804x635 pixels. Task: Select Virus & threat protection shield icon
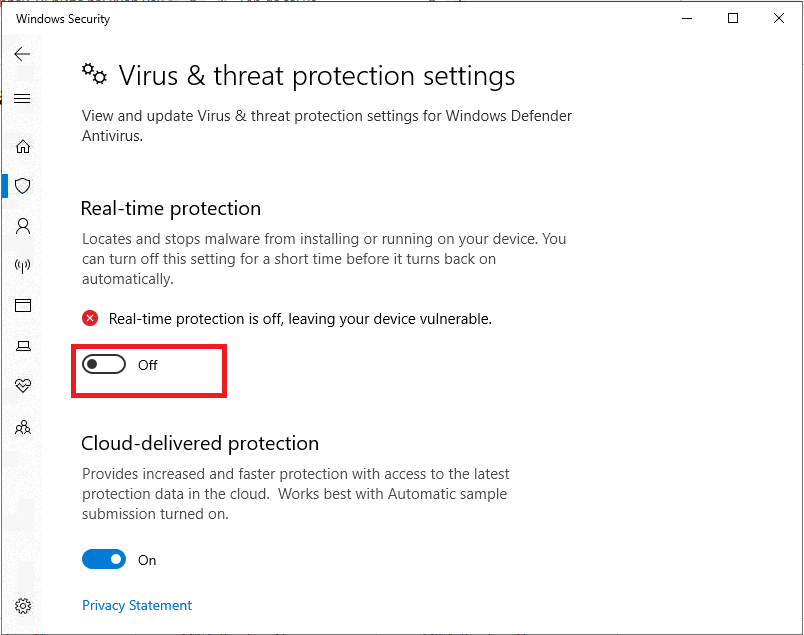coord(23,186)
